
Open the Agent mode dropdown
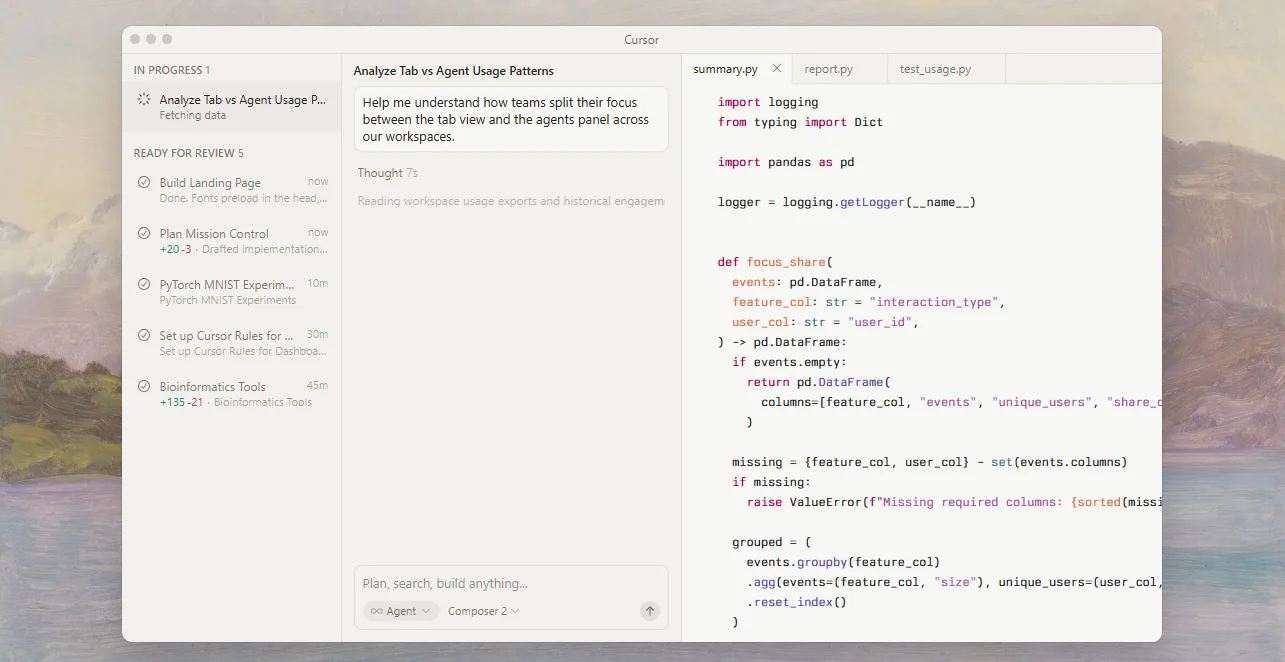[x=401, y=611]
